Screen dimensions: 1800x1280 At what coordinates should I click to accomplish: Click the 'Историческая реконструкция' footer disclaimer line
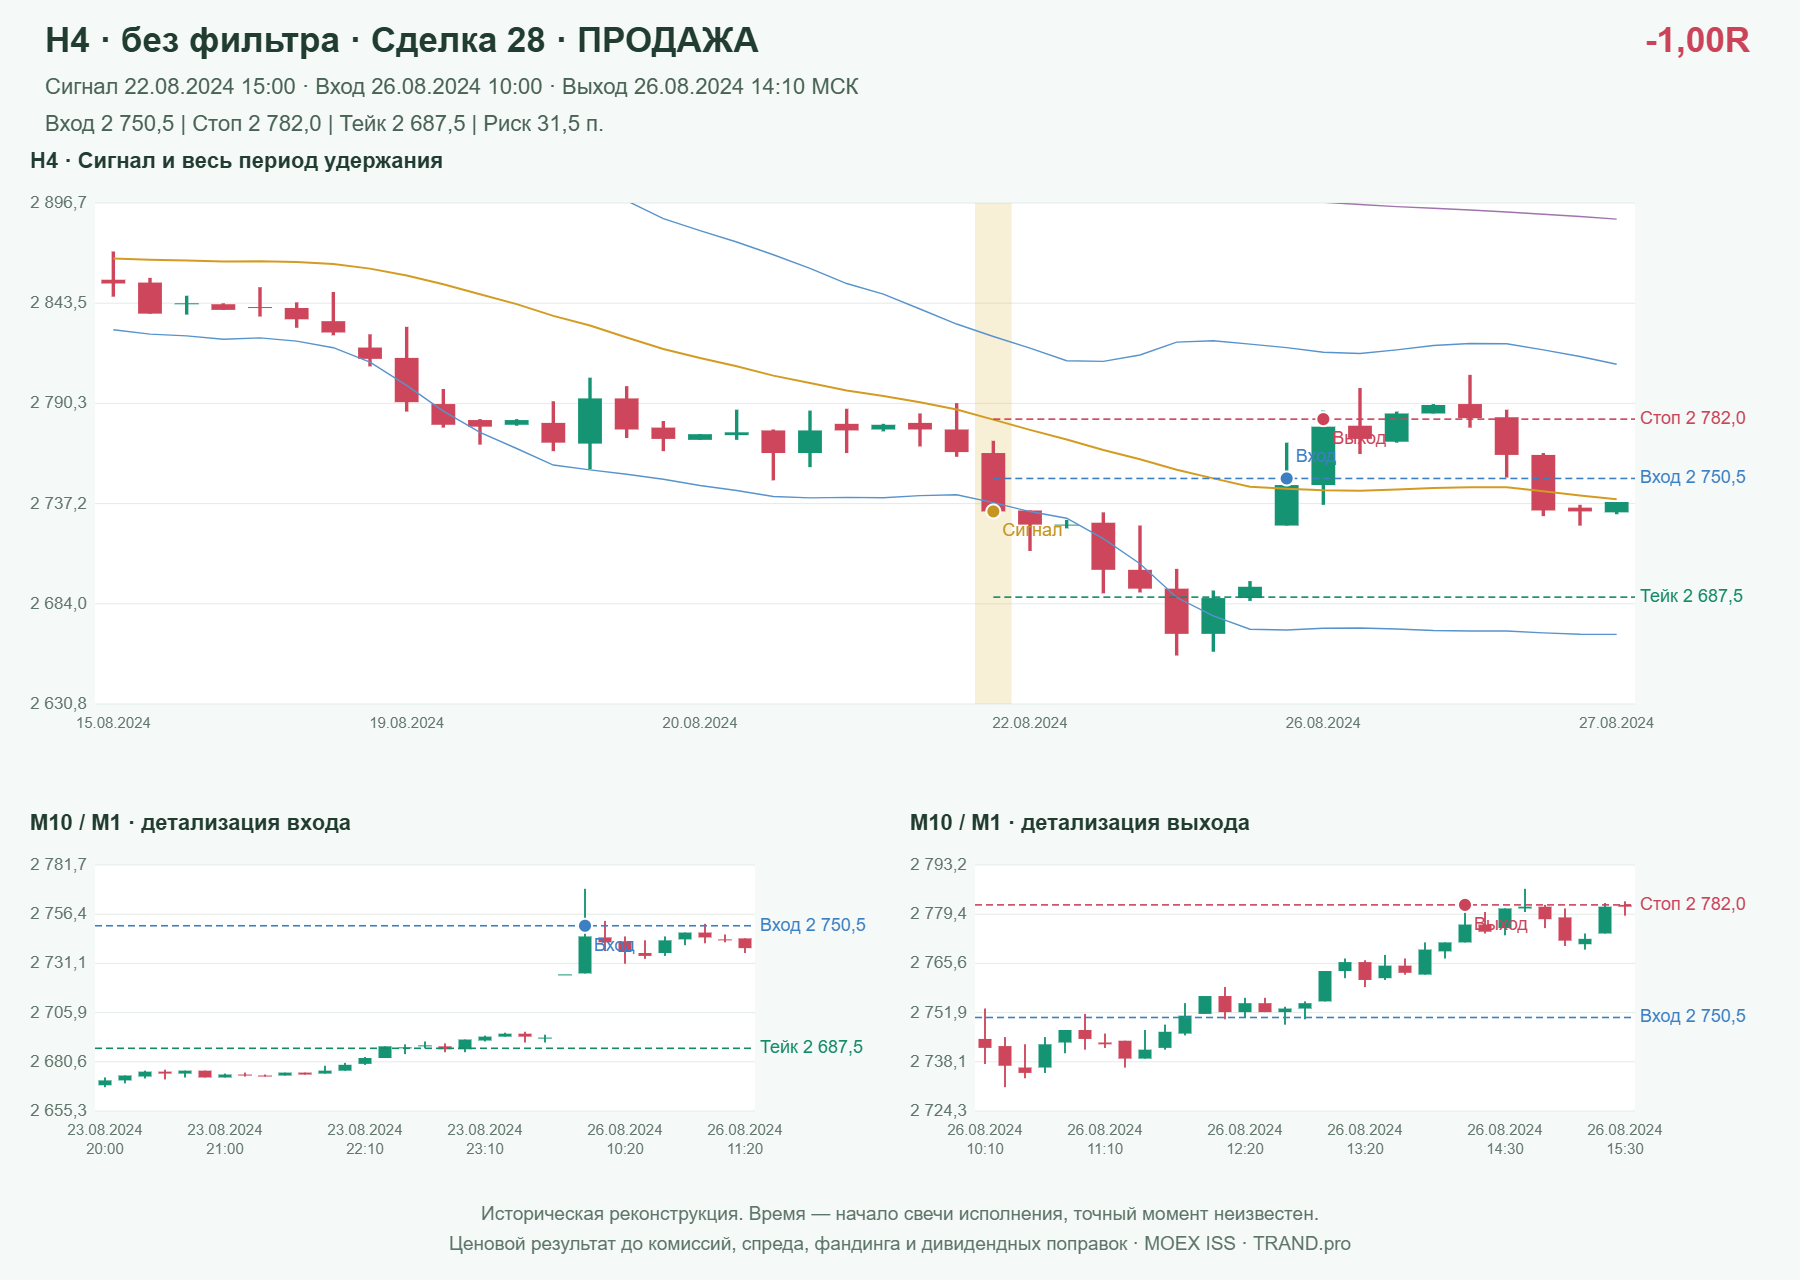pyautogui.click(x=900, y=1214)
